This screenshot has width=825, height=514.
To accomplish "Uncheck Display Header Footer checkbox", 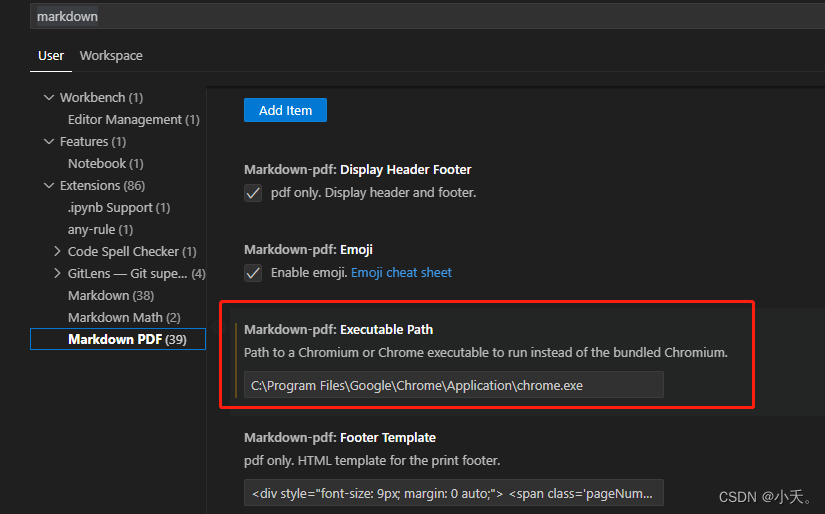I will [253, 193].
